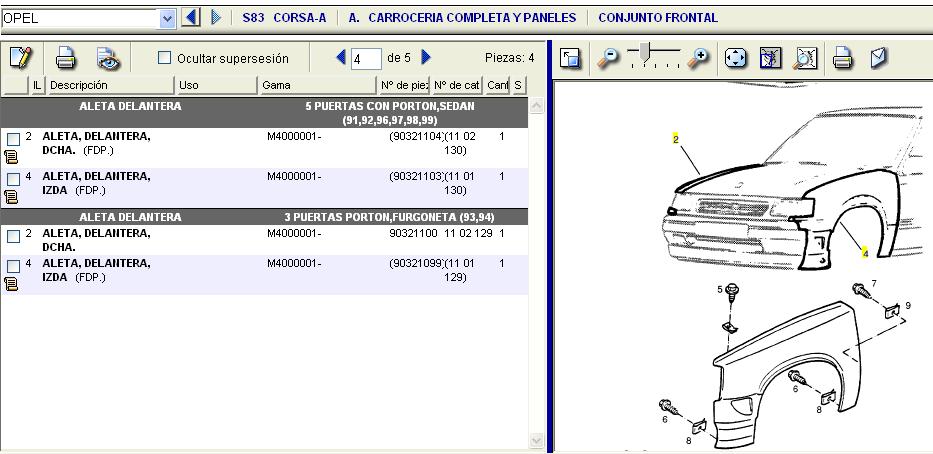Go to previous page arrow
The width and height of the screenshot is (933, 454).
click(341, 58)
